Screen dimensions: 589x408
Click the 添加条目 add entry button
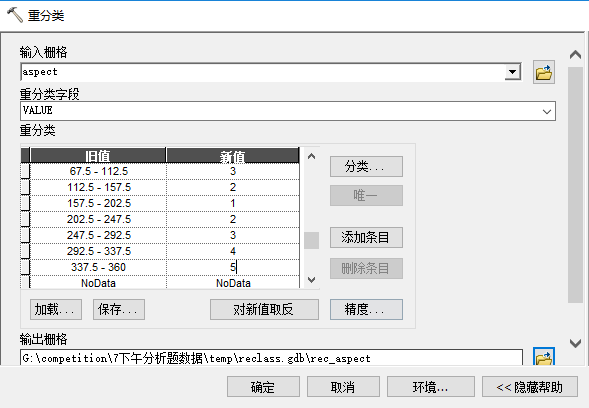point(366,237)
